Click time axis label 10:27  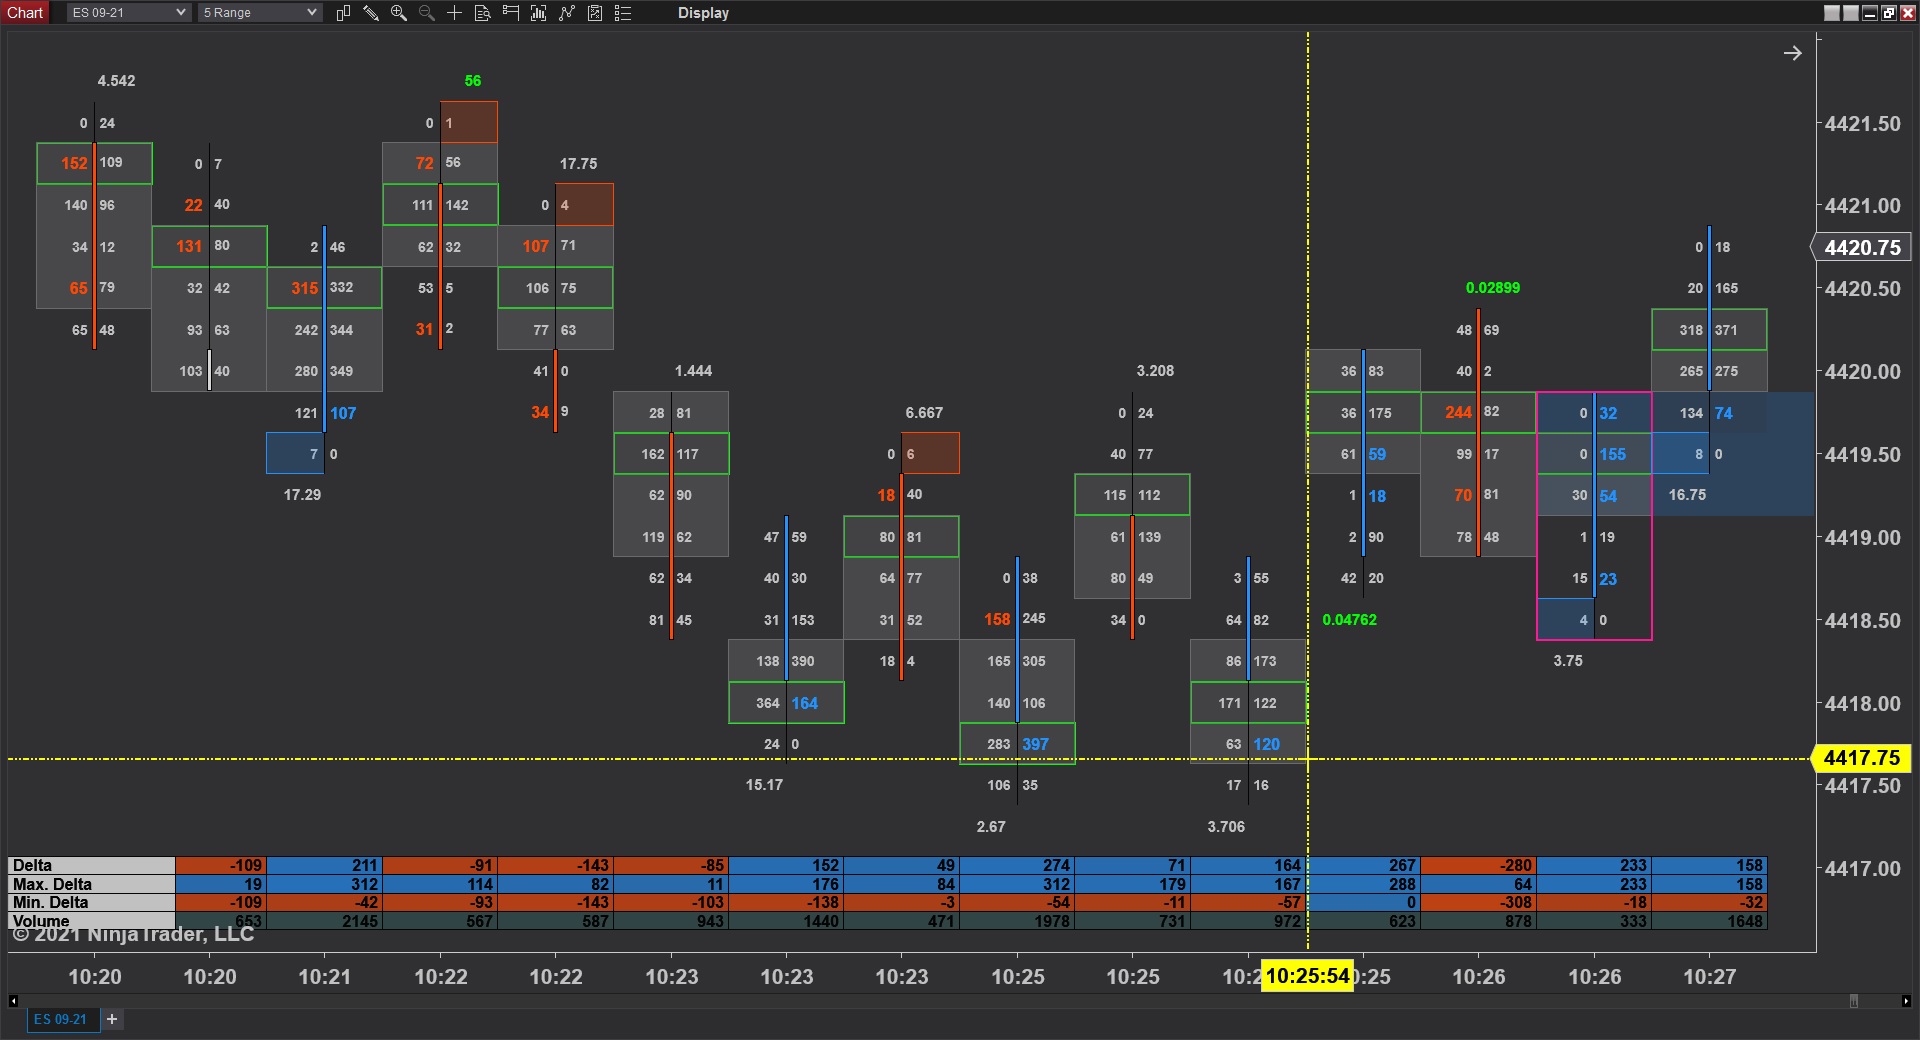tap(1710, 977)
